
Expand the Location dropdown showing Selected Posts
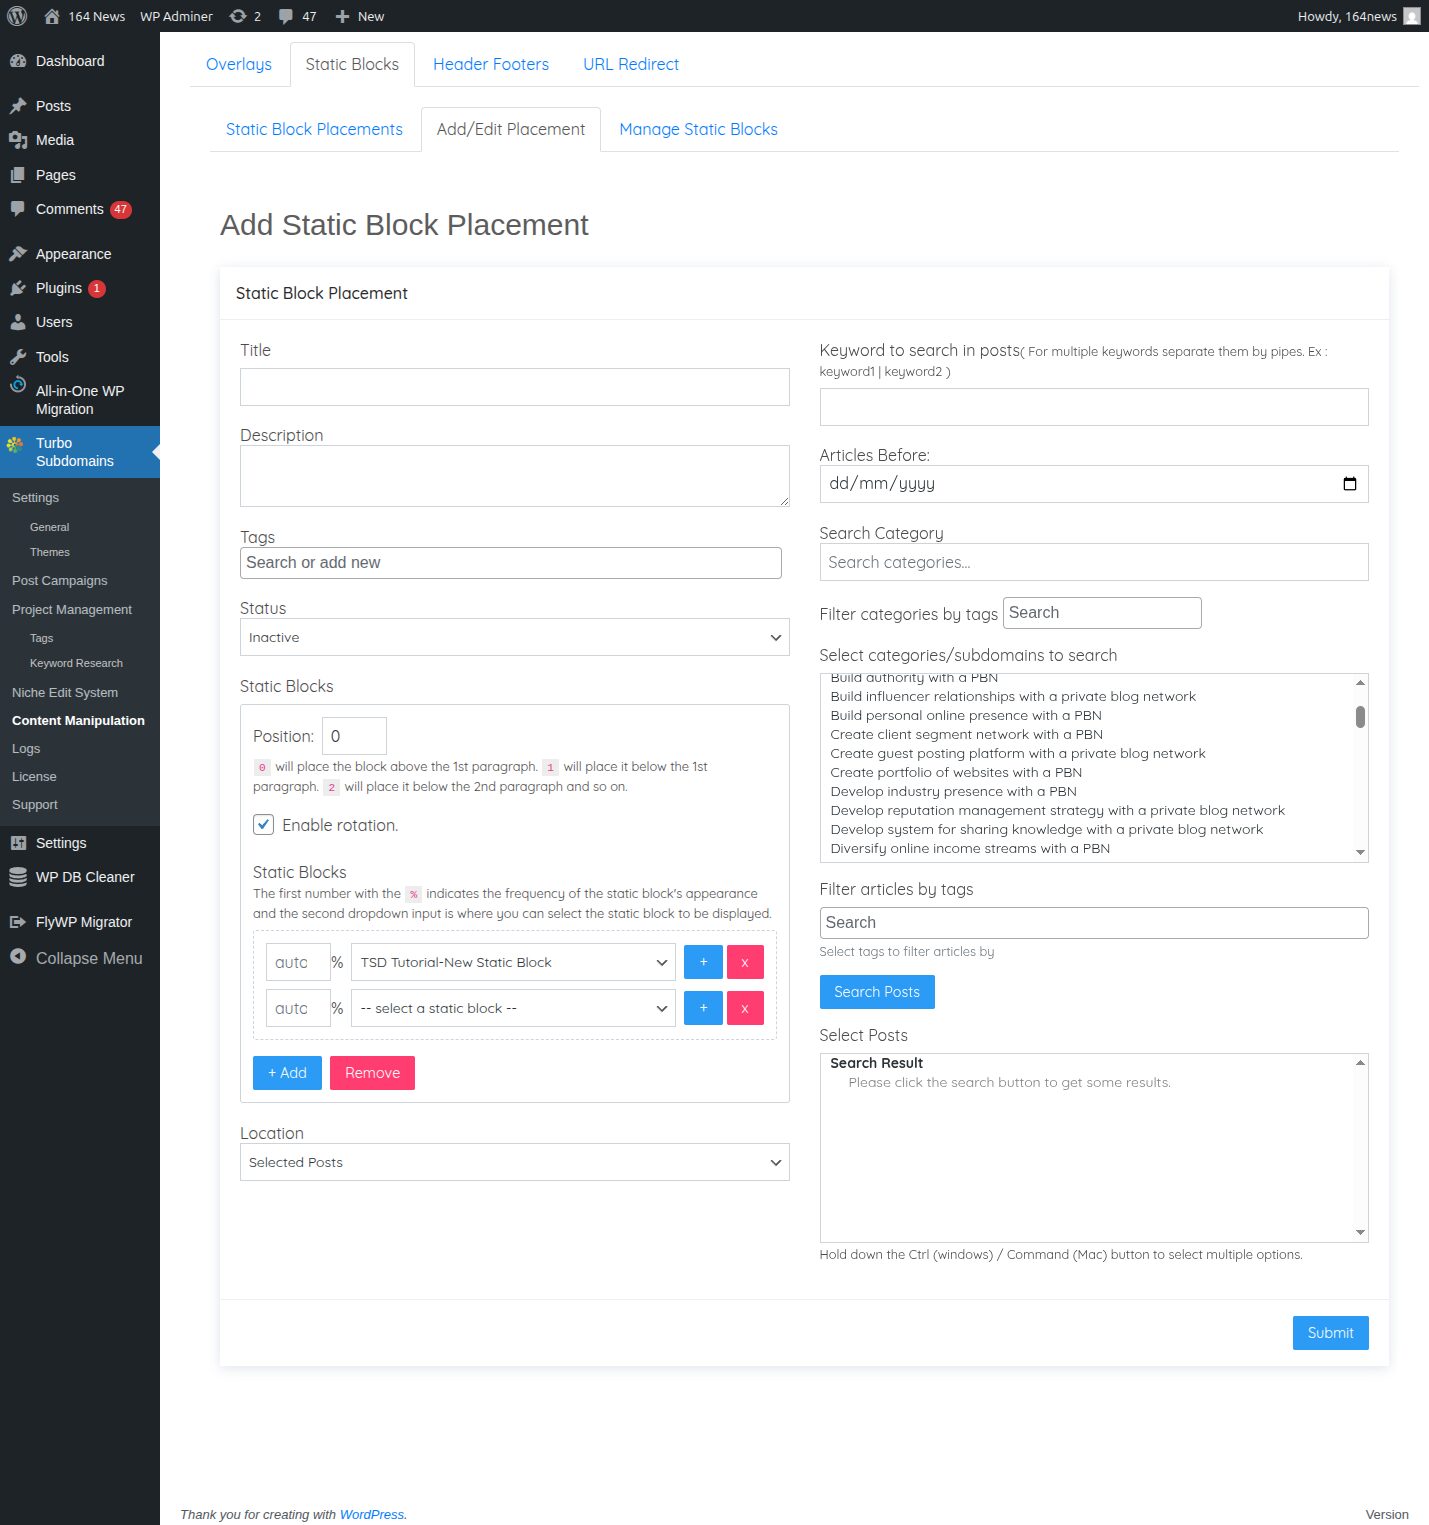[514, 1163]
